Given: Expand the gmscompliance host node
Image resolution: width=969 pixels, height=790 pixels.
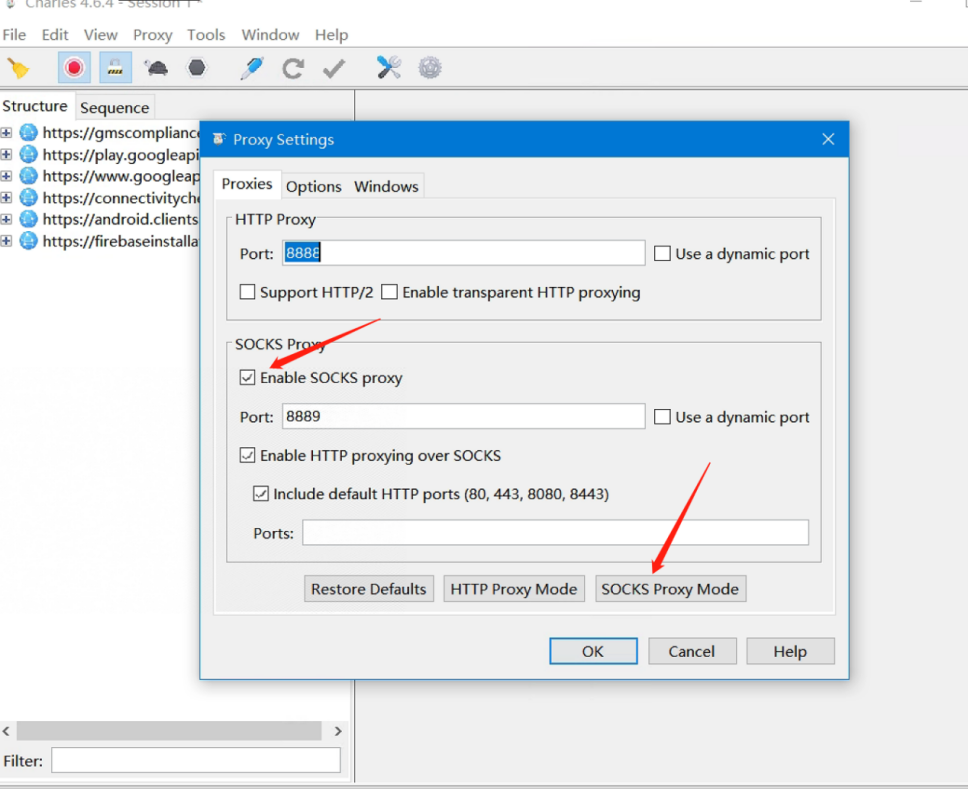Looking at the screenshot, I should tap(6, 132).
